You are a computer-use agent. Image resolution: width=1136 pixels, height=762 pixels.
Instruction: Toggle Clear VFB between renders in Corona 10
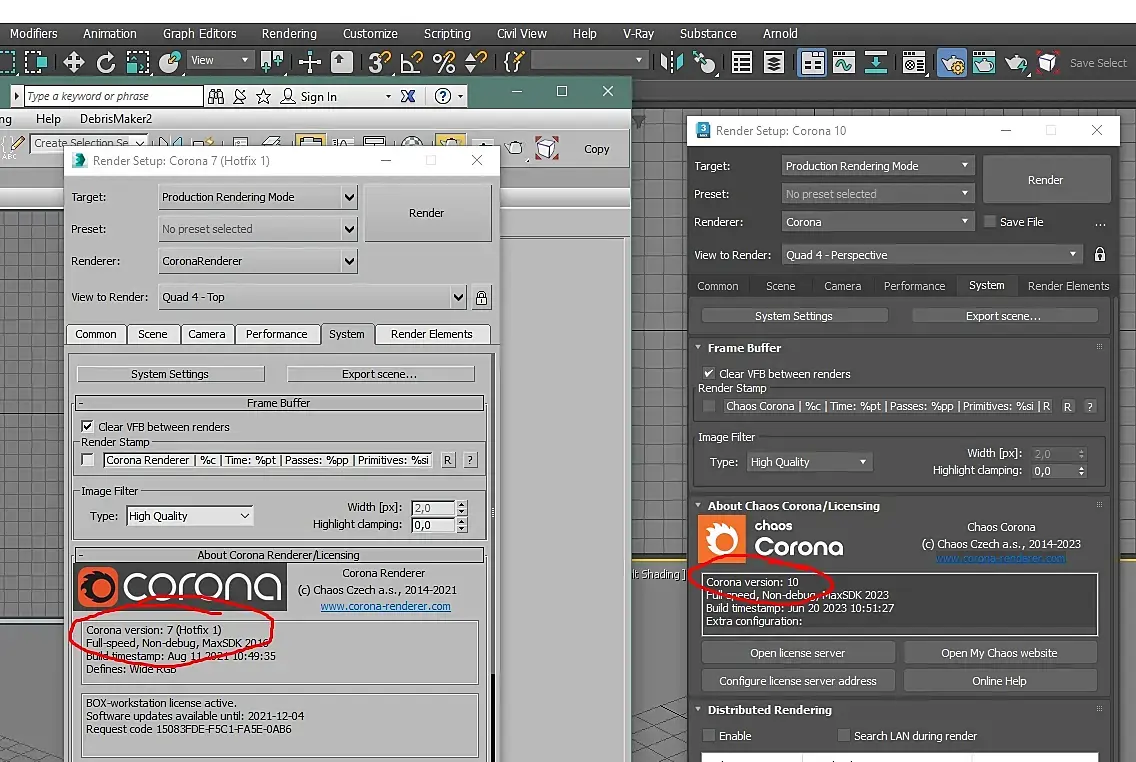709,374
